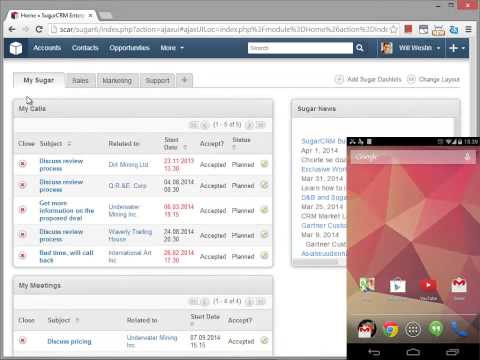Open the Opportunities module
The image size is (480, 360).
129,48
